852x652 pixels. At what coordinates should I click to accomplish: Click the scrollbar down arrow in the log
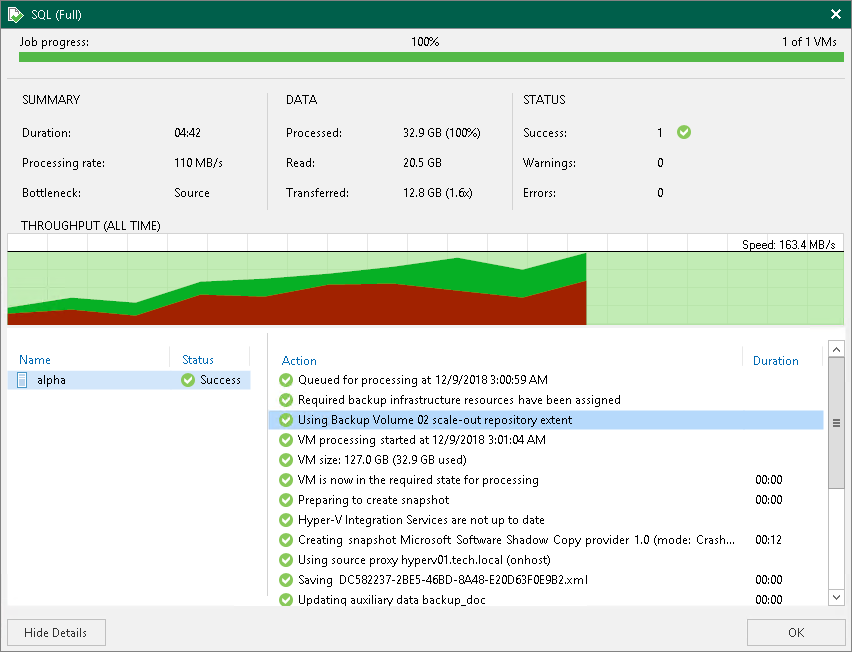(x=836, y=597)
